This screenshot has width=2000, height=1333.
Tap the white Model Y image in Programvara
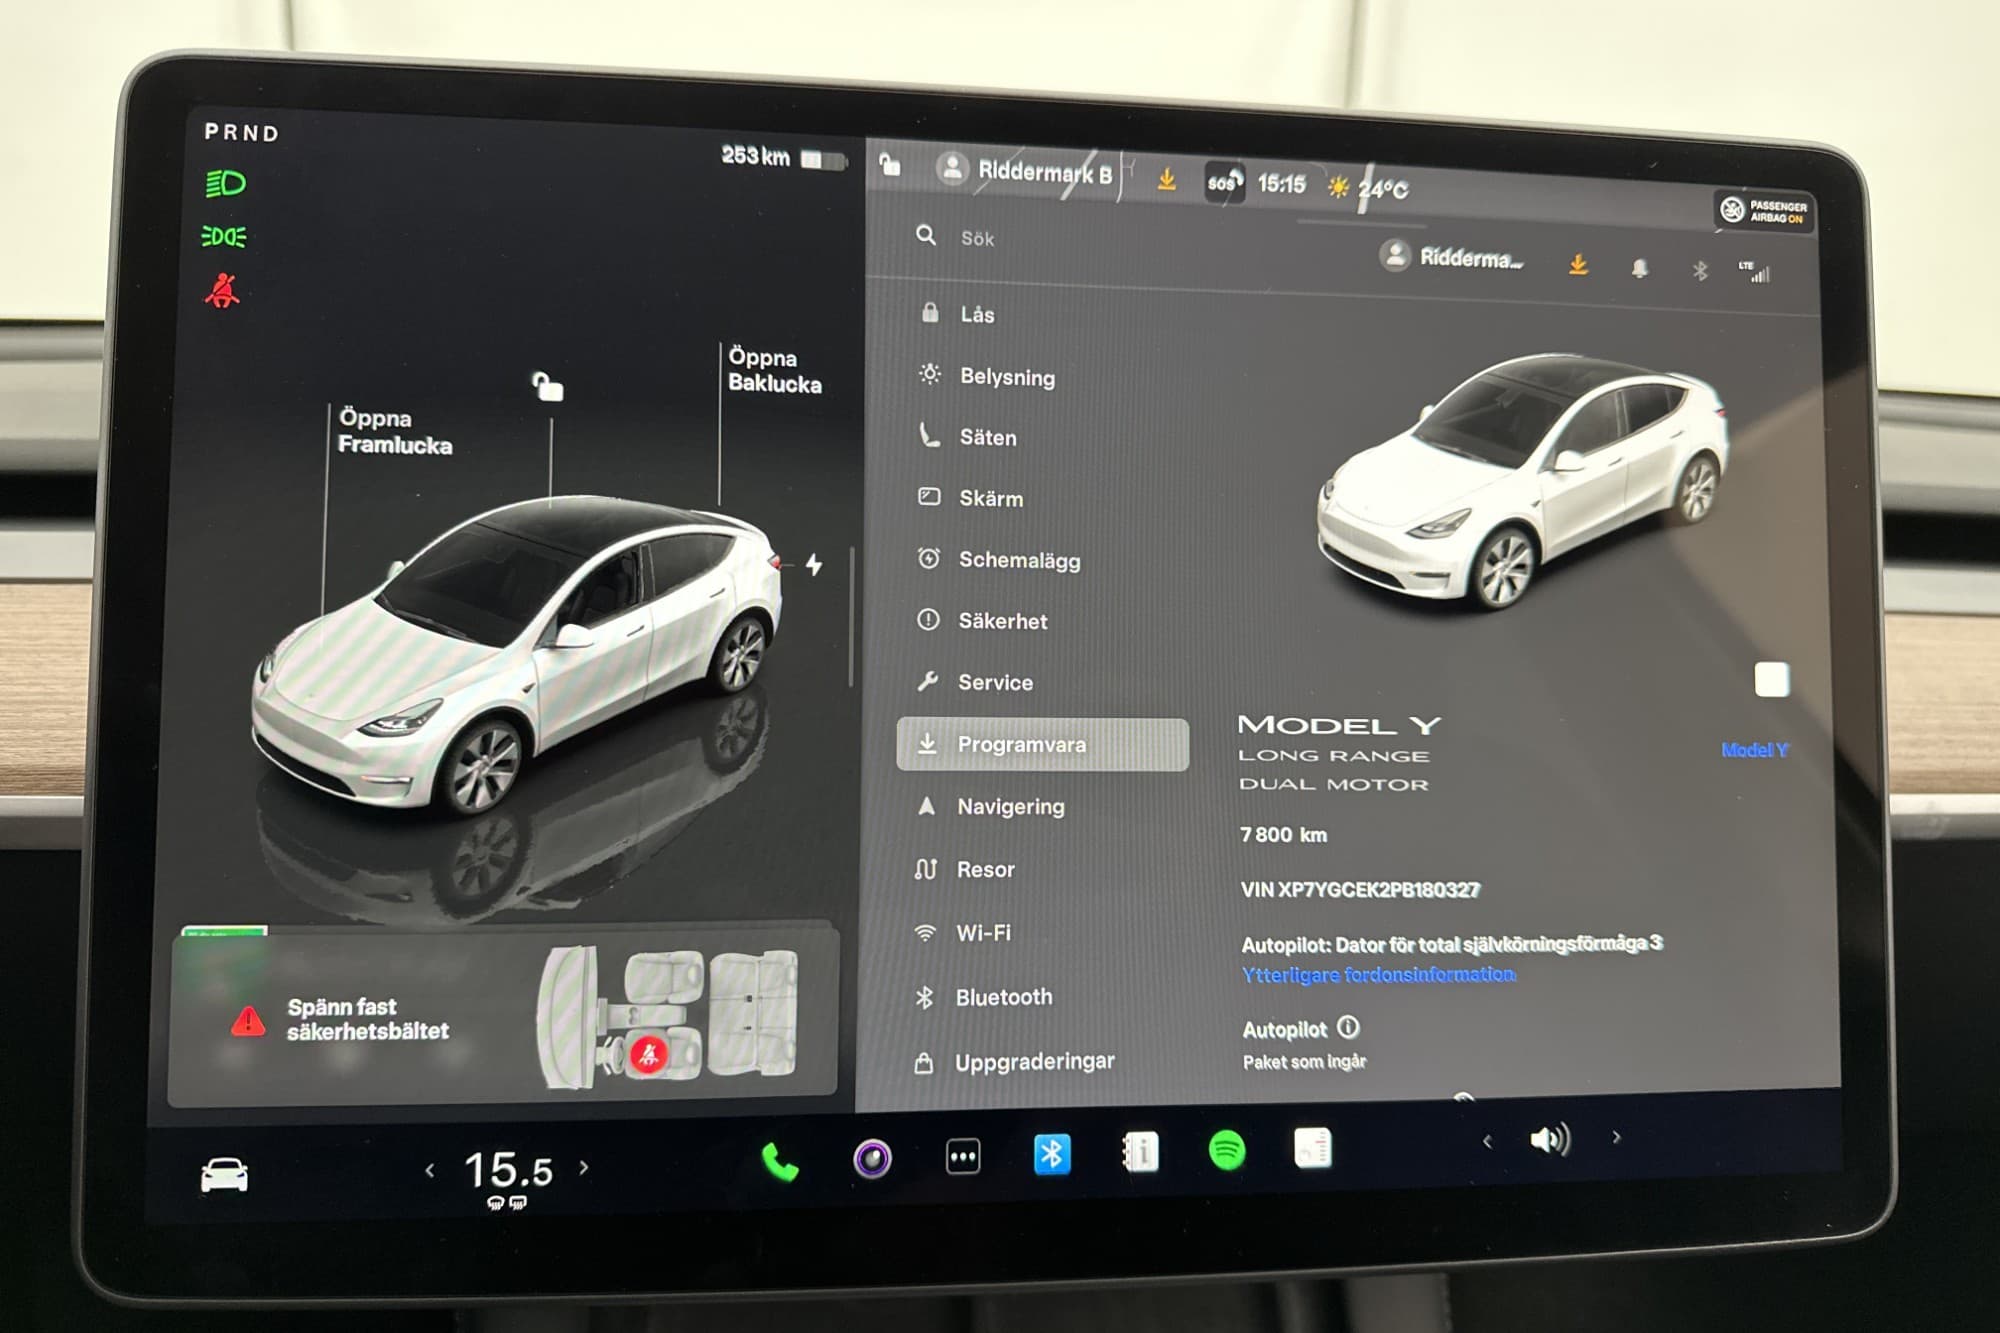tap(1525, 480)
